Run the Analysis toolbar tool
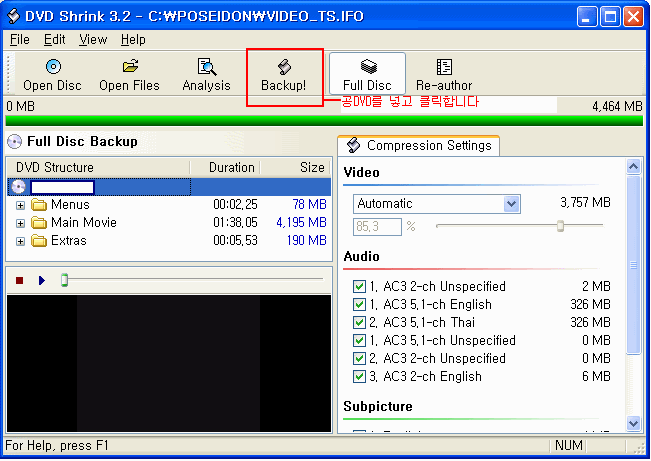This screenshot has height=461, width=651. click(206, 76)
